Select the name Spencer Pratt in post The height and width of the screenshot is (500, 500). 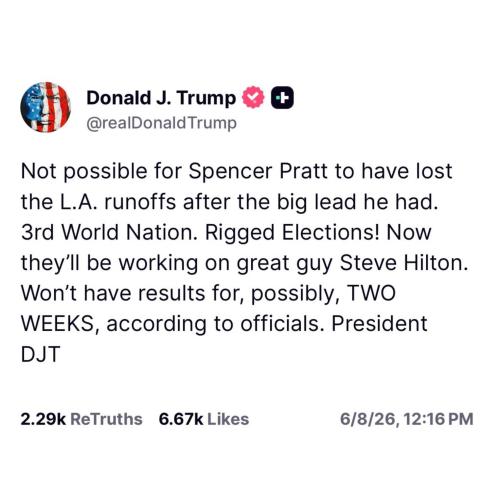258,171
